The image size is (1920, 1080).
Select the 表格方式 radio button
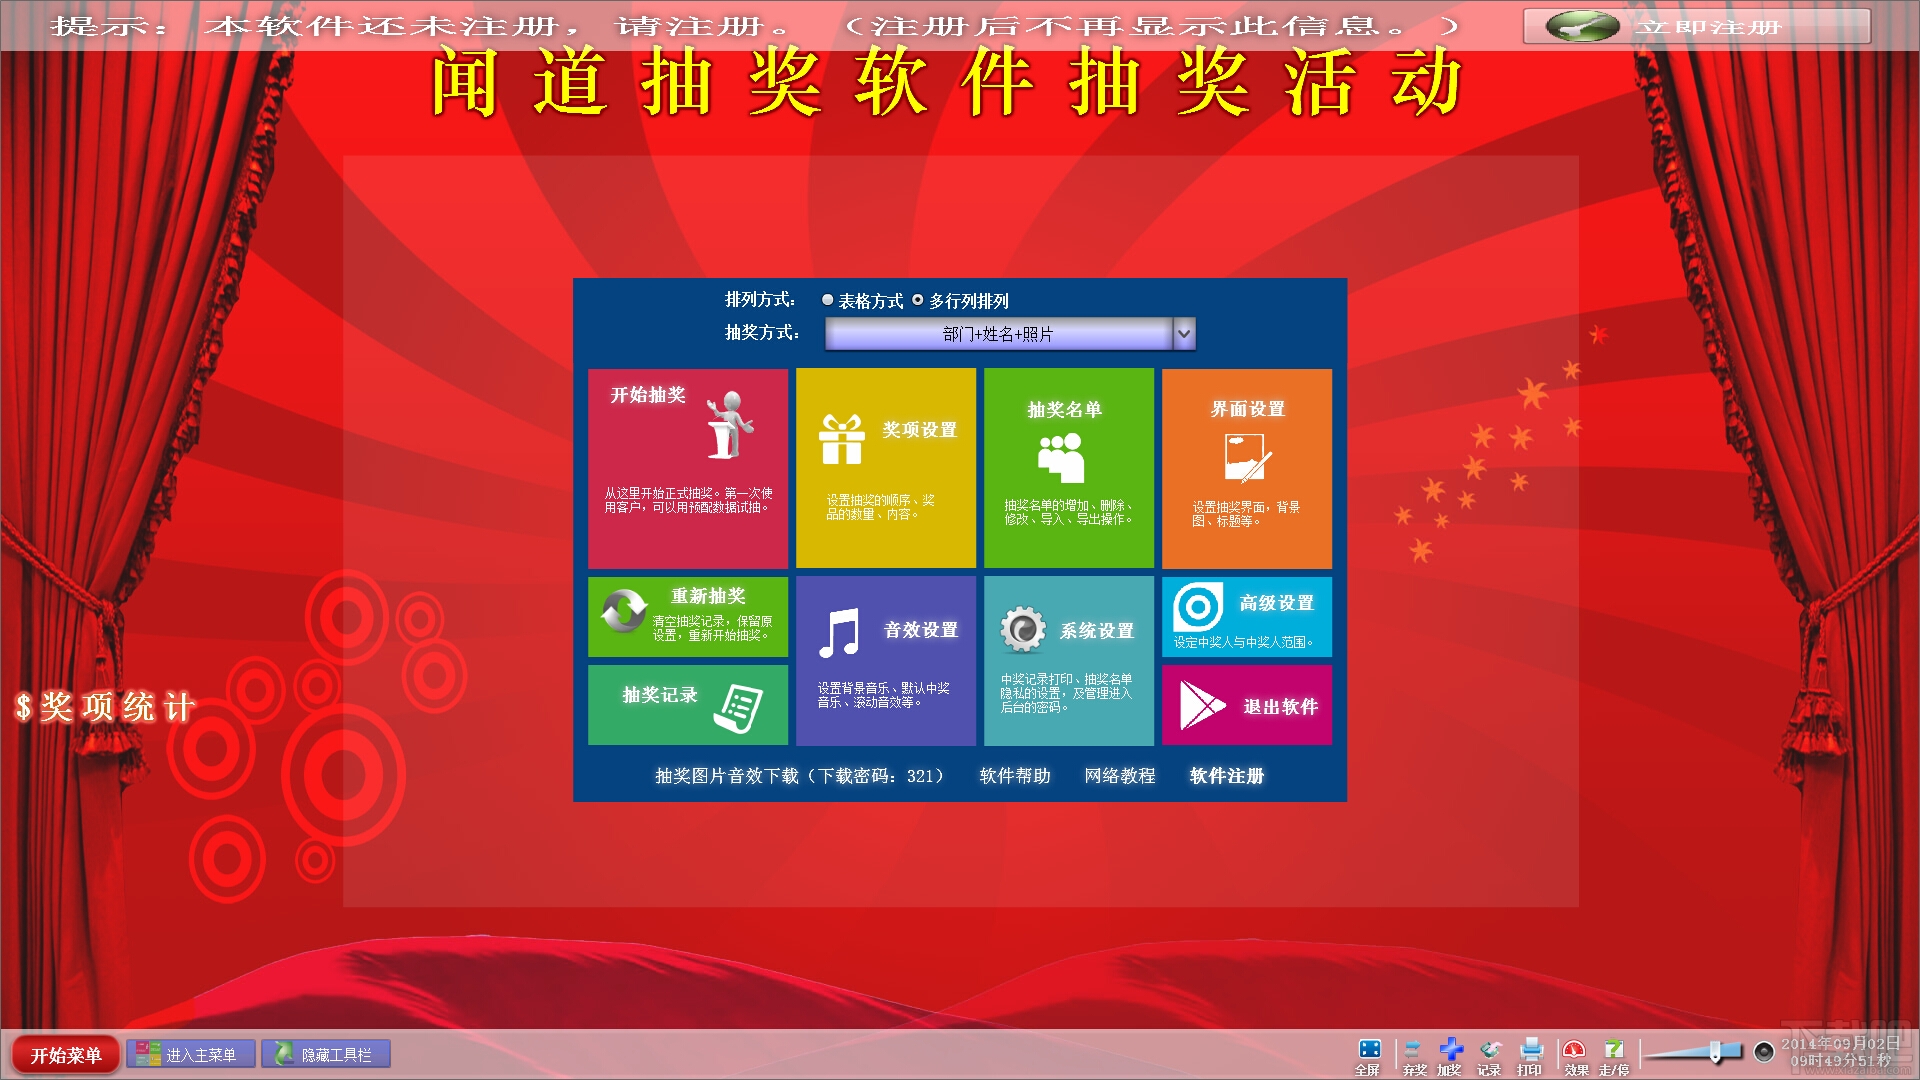[x=828, y=300]
